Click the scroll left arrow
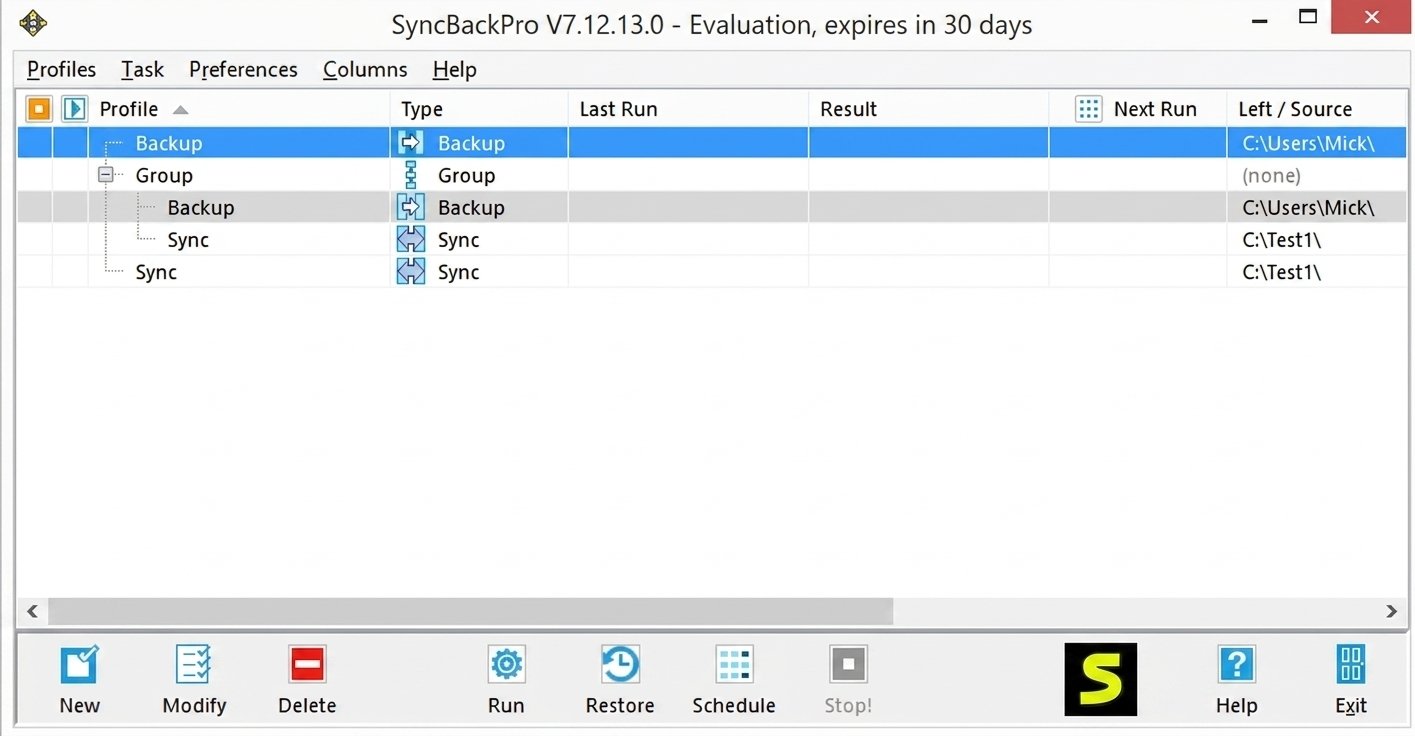1415x736 pixels. click(x=31, y=611)
